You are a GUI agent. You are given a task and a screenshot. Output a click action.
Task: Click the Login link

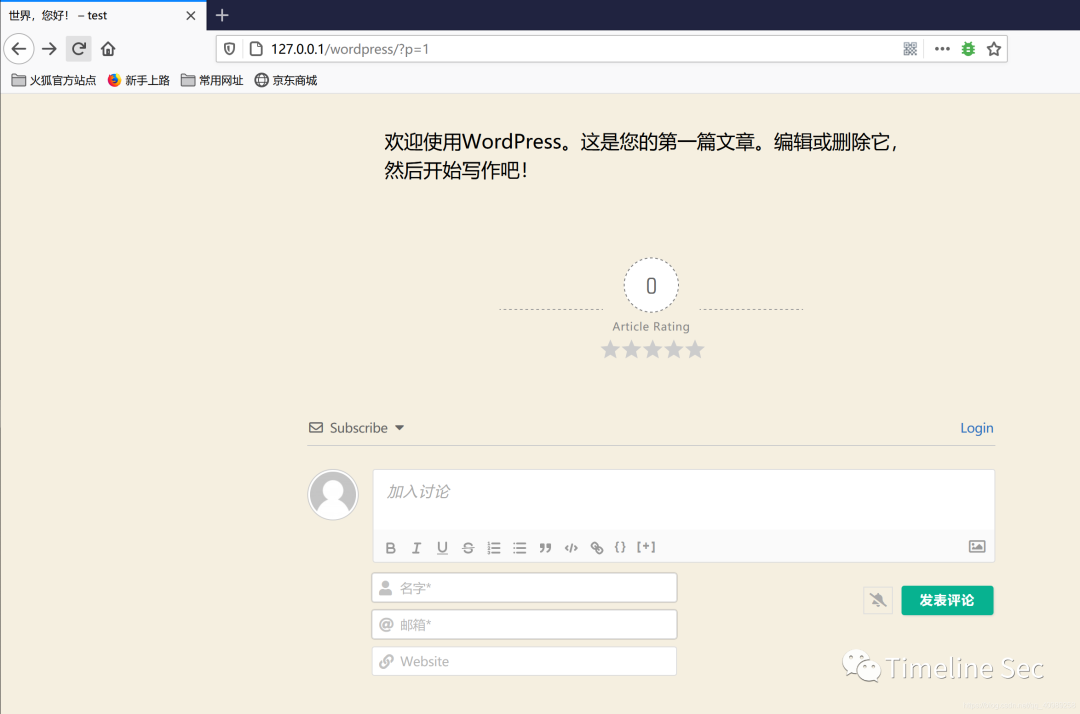976,427
